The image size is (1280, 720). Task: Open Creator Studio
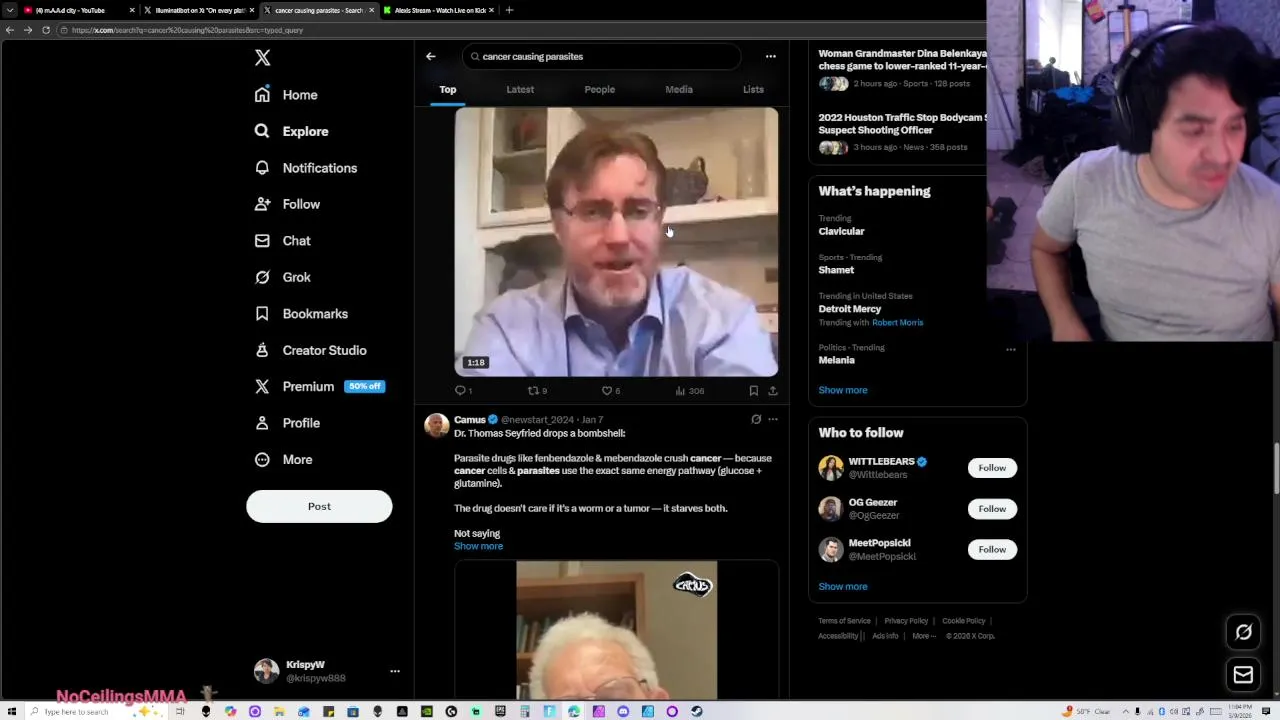point(310,350)
